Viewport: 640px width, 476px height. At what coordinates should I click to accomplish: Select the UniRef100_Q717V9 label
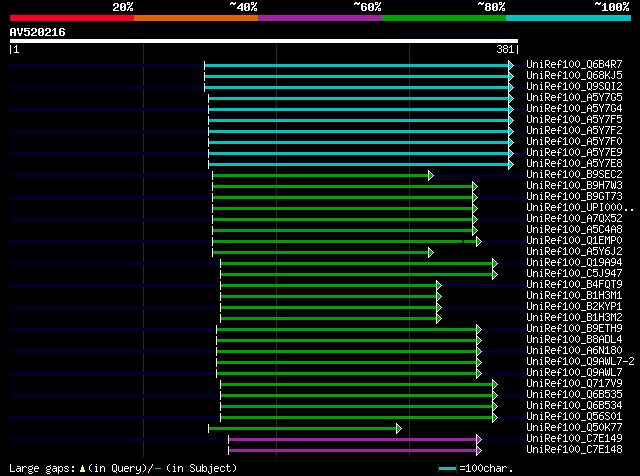[574, 384]
